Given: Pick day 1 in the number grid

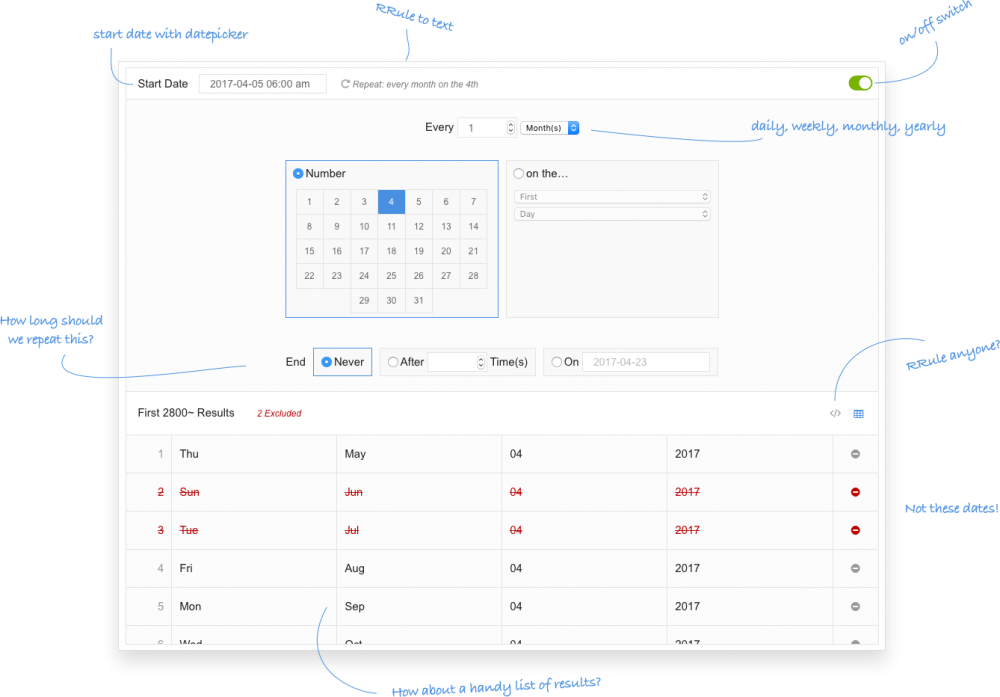Looking at the screenshot, I should coord(309,202).
